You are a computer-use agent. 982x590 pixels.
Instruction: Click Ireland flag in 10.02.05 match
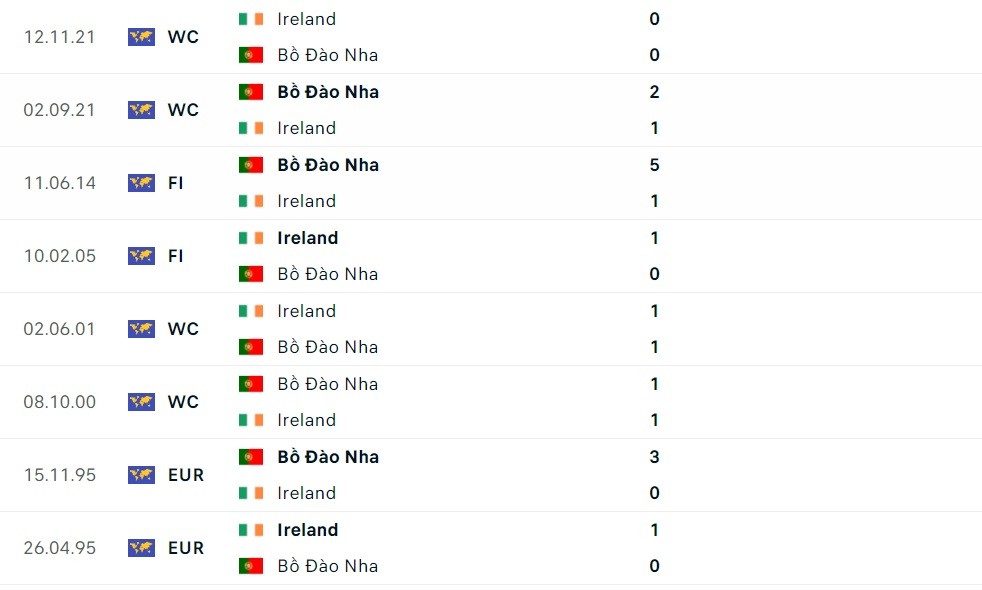click(x=250, y=238)
